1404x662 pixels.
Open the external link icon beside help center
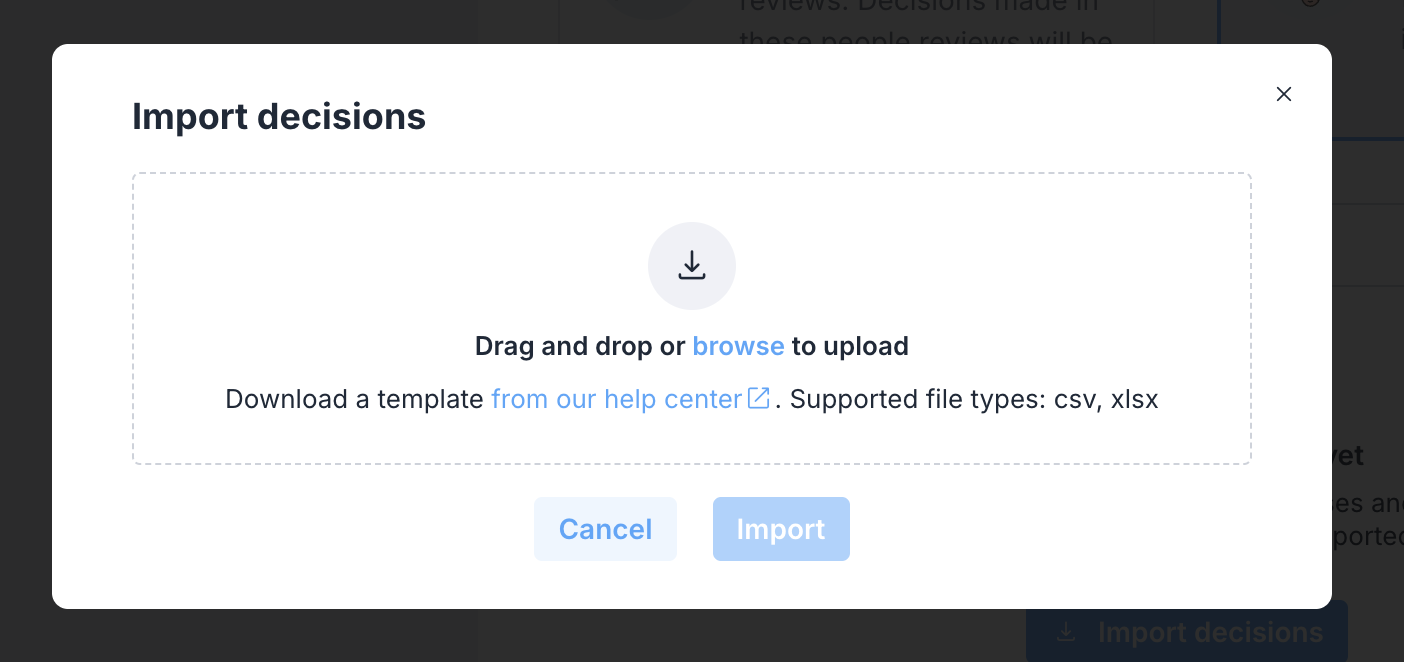click(x=759, y=398)
